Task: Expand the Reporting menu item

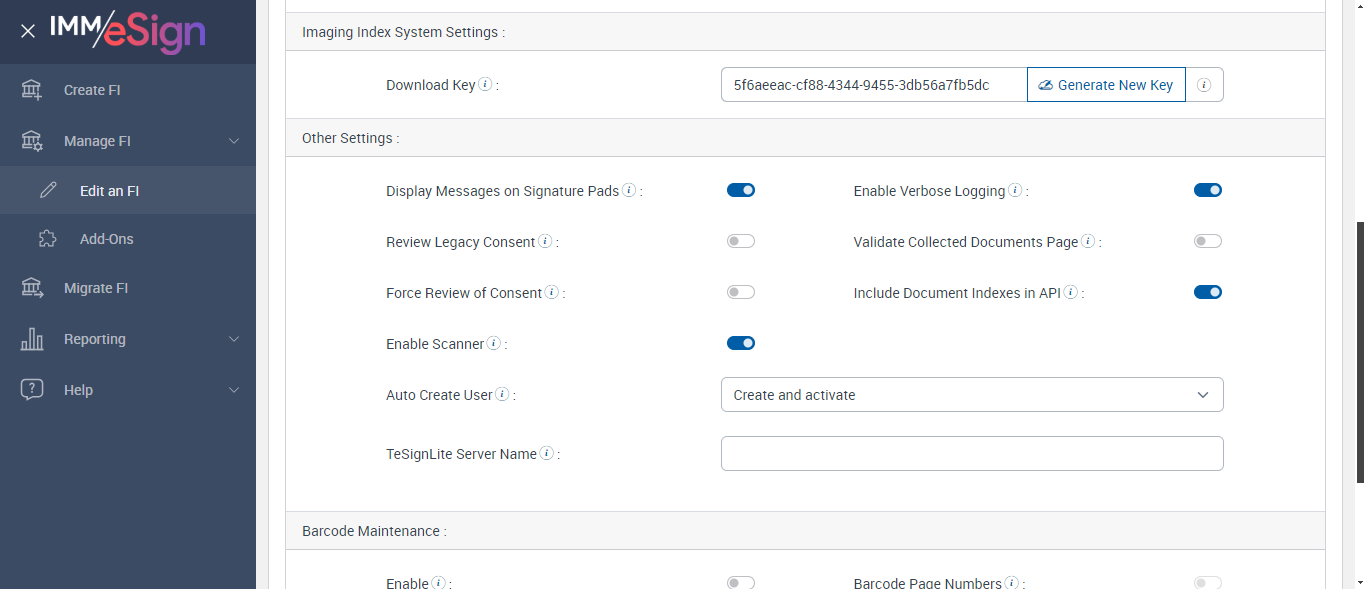Action: click(x=95, y=339)
